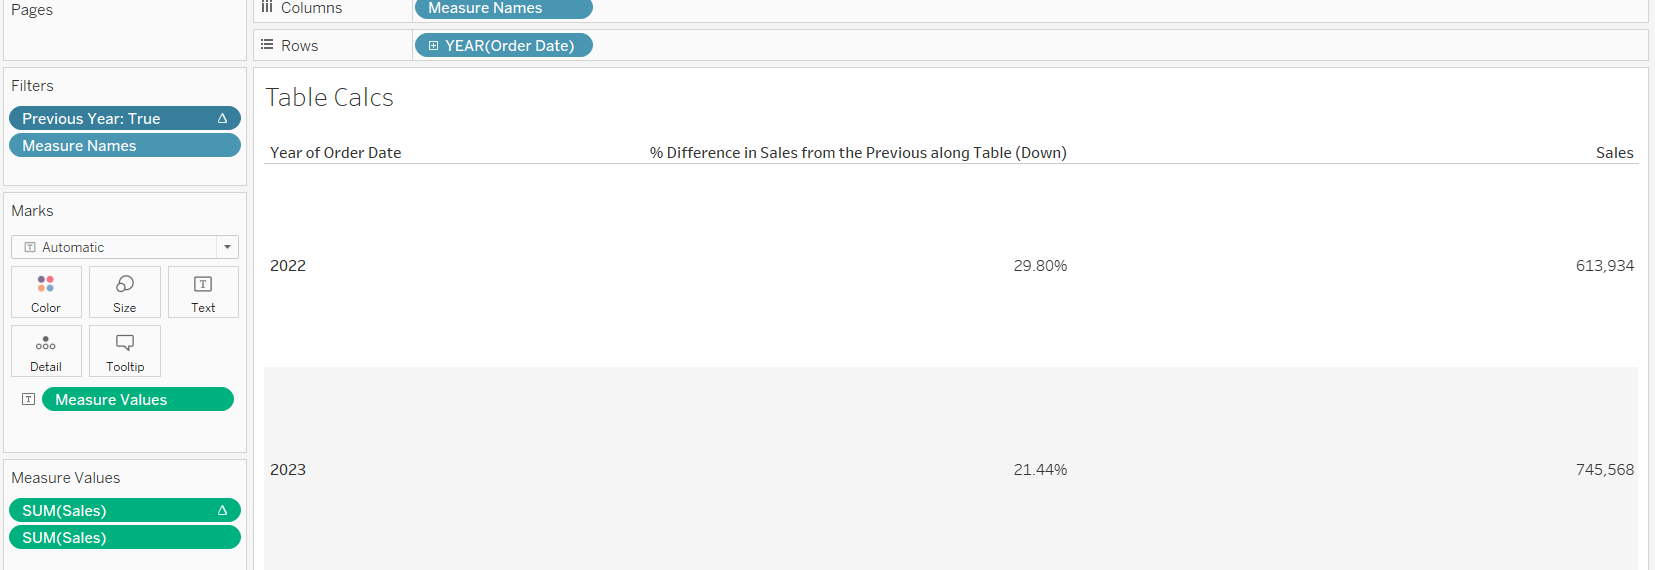
Task: Open the Color marks card
Action: click(x=46, y=292)
